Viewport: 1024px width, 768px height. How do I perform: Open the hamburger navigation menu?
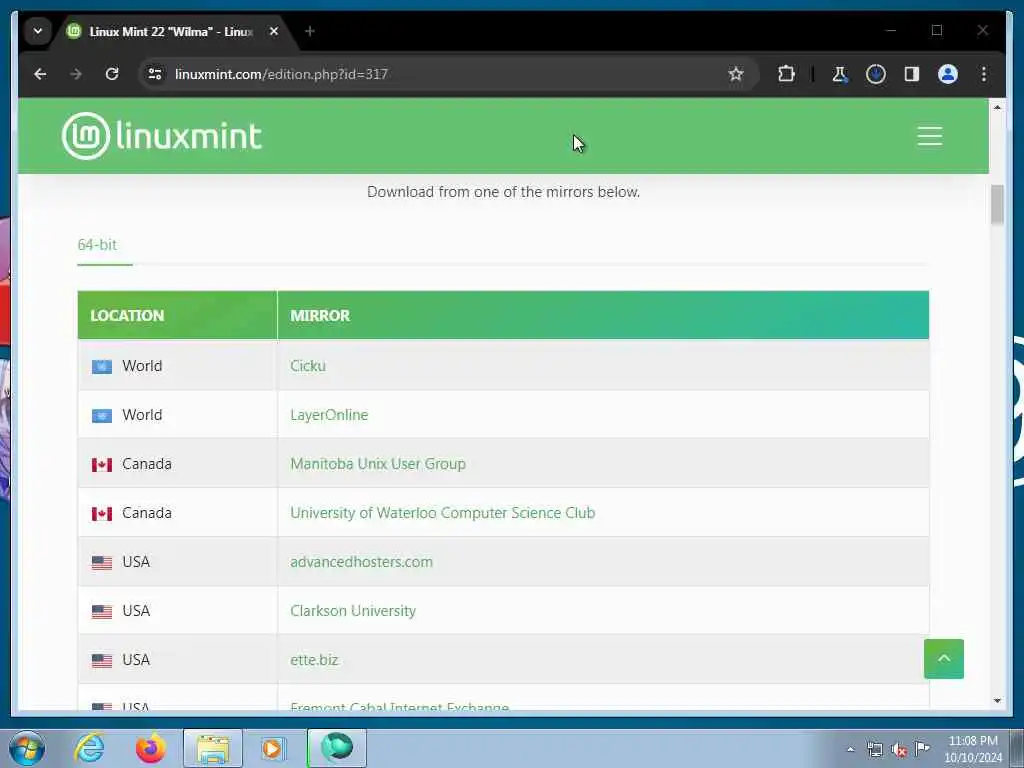pos(929,136)
